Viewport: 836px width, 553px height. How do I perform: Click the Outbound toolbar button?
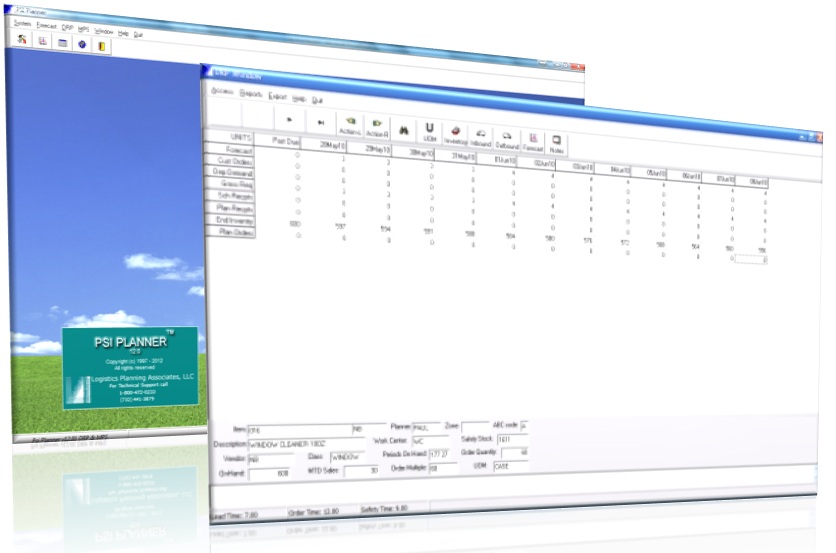(507, 140)
